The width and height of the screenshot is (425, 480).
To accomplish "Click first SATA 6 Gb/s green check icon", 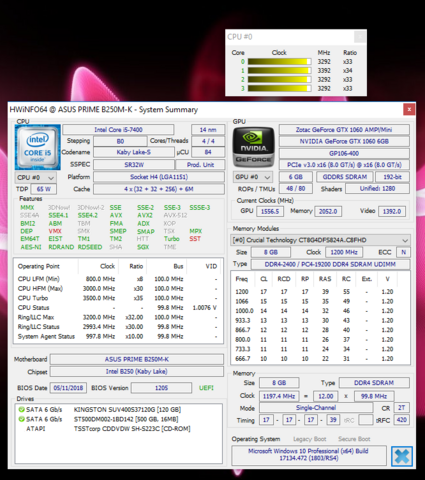I will [22, 409].
